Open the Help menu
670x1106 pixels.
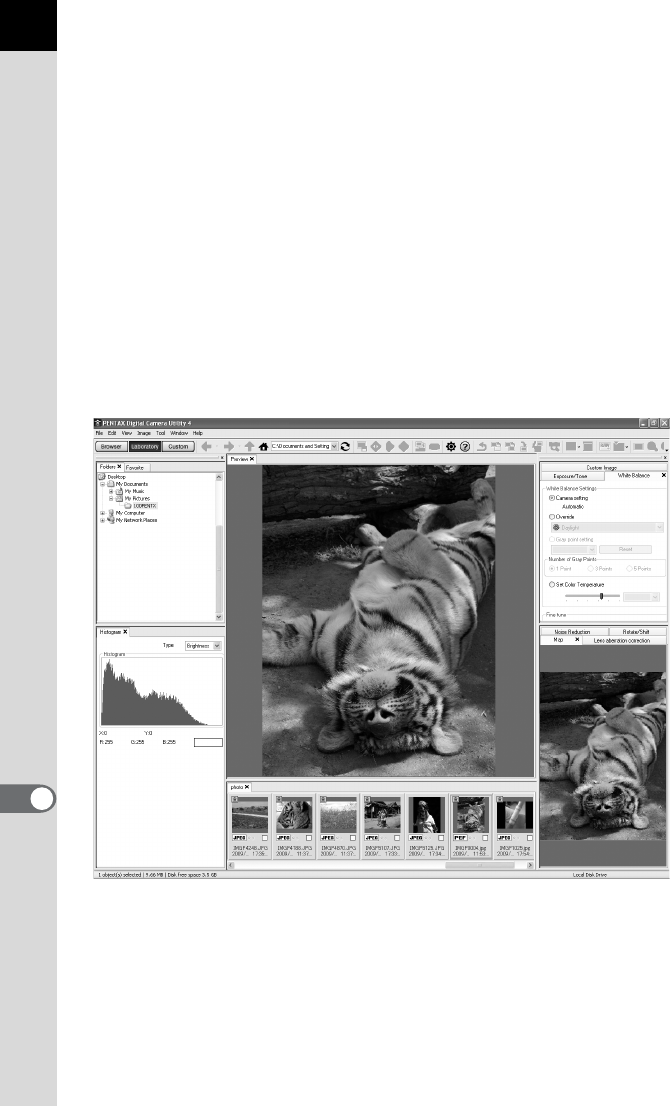(198, 433)
